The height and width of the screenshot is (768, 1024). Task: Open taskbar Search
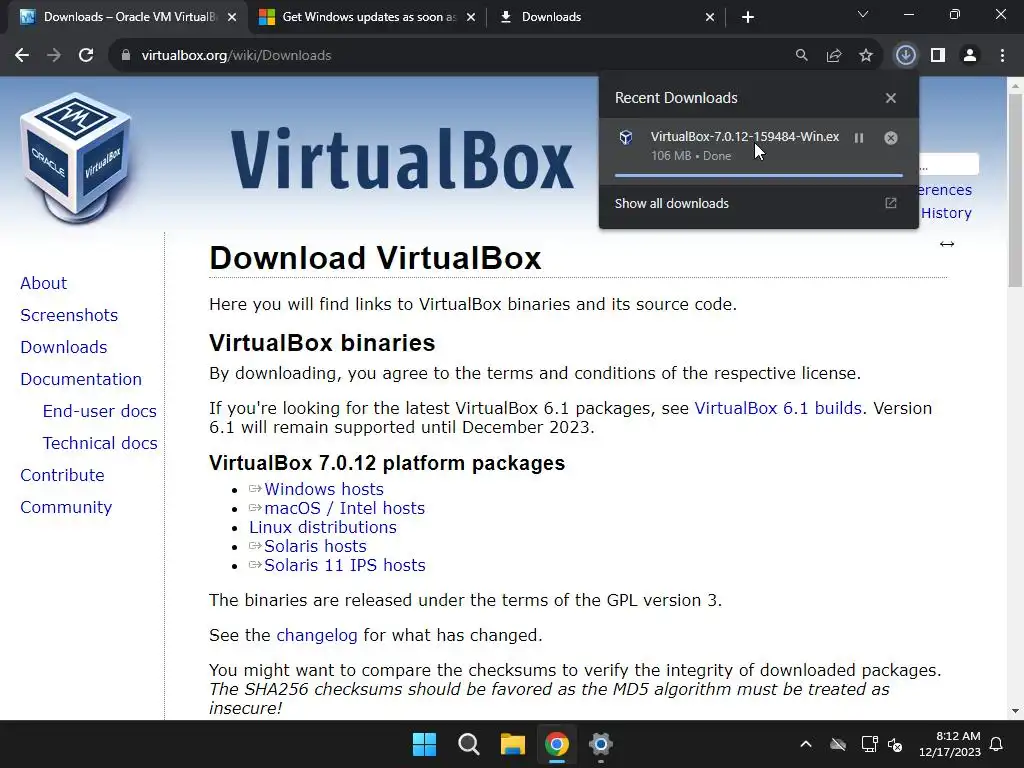[468, 744]
